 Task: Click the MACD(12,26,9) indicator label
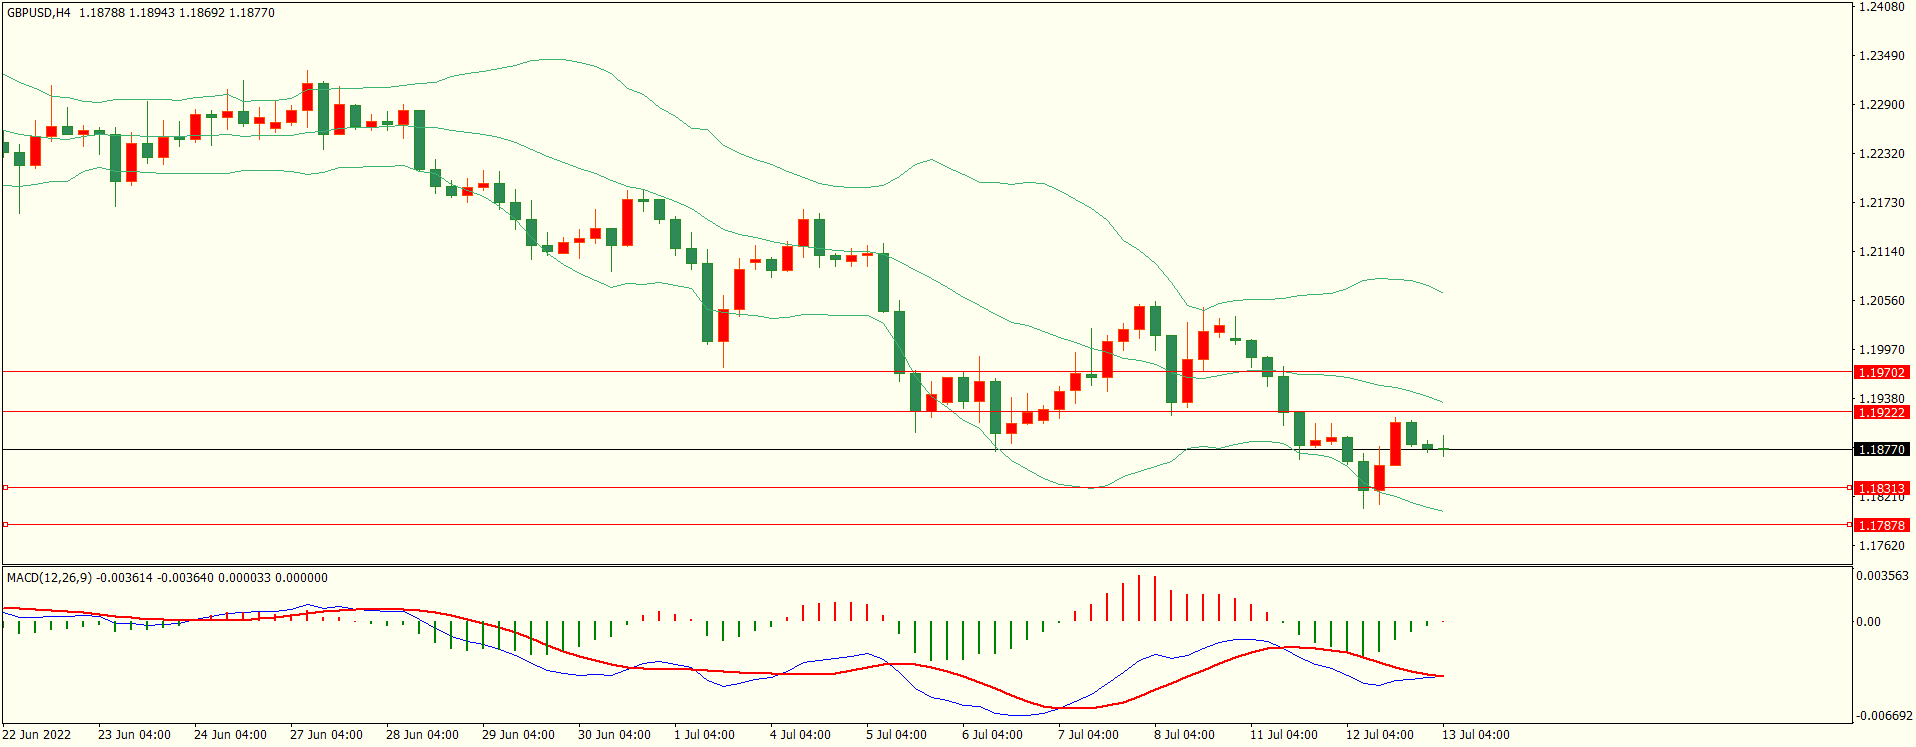coord(49,577)
